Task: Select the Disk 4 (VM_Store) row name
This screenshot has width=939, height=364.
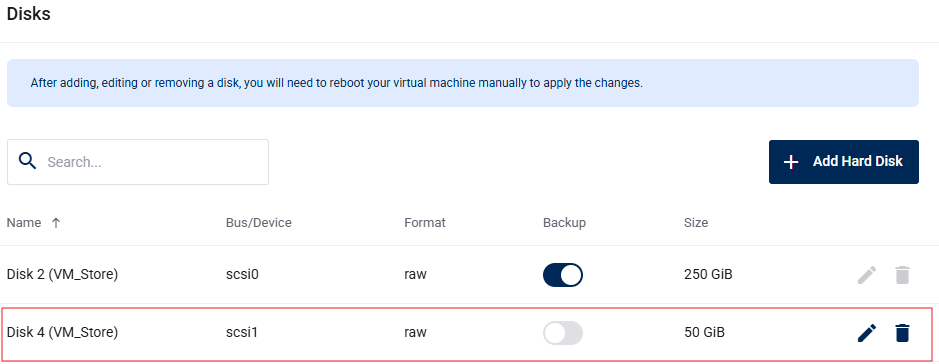Action: coord(62,332)
